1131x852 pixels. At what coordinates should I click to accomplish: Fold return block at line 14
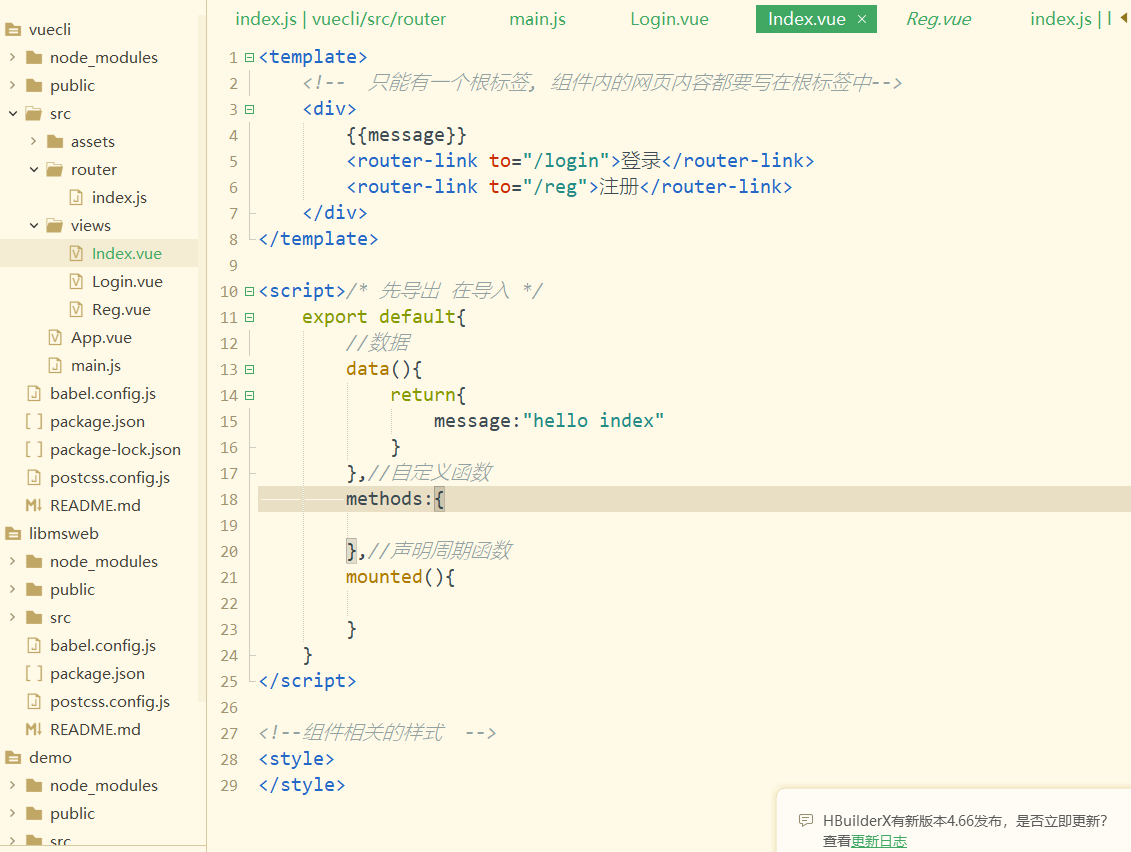(x=250, y=395)
